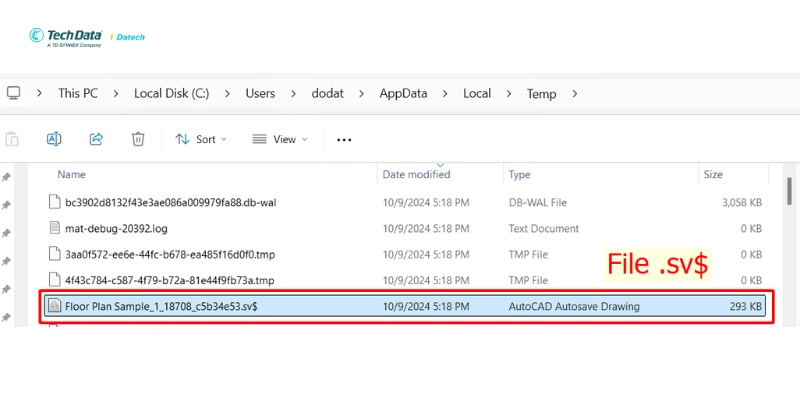Click the file icon of the db-wal file
The image size is (800, 400).
point(54,202)
